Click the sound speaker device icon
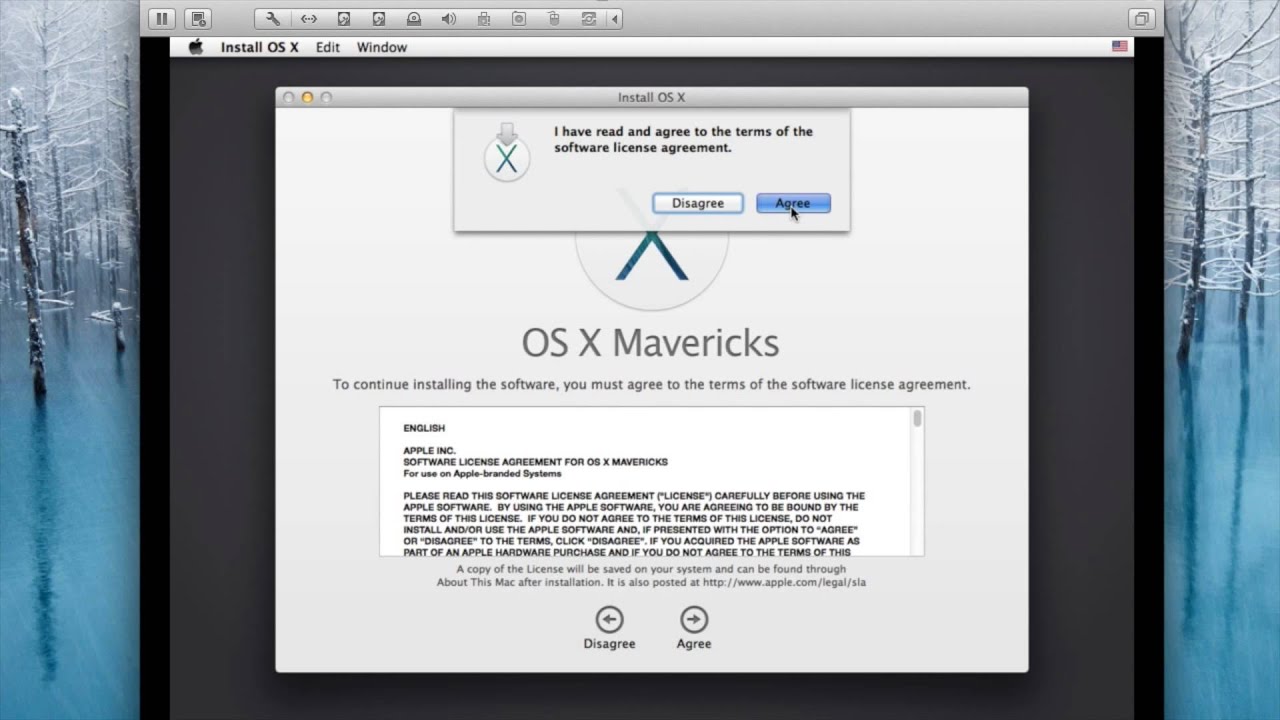The height and width of the screenshot is (720, 1280). pos(449,19)
